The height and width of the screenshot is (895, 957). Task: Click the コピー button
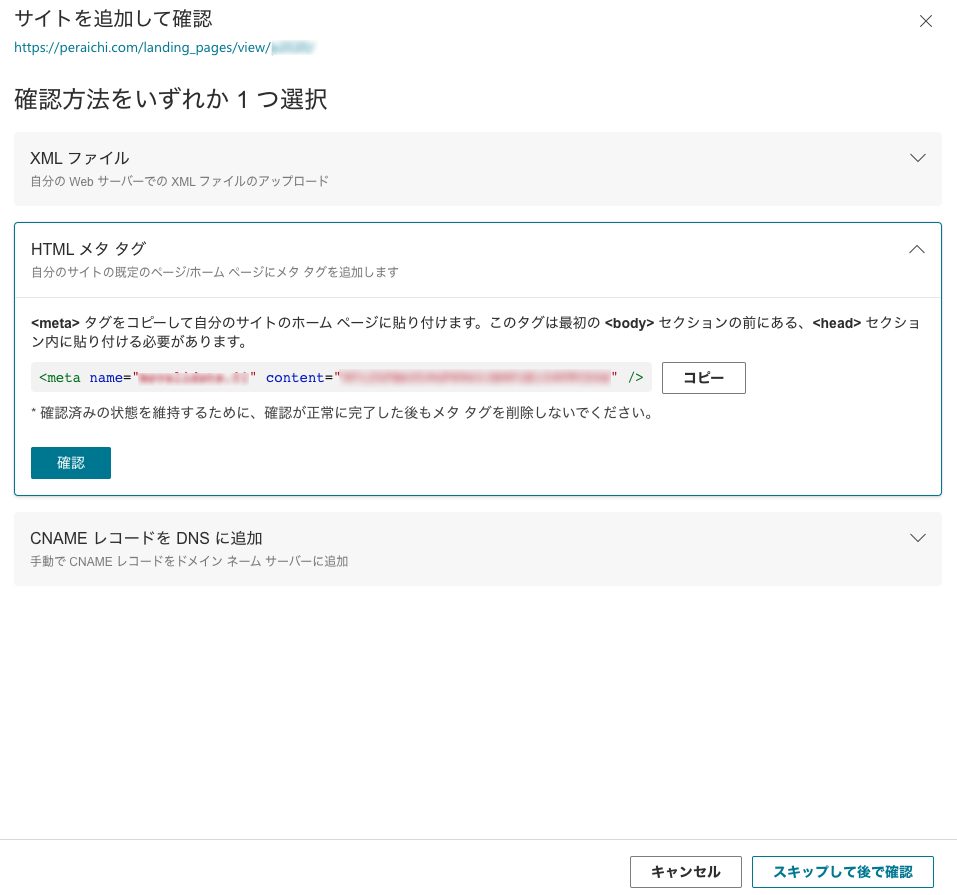coord(703,378)
